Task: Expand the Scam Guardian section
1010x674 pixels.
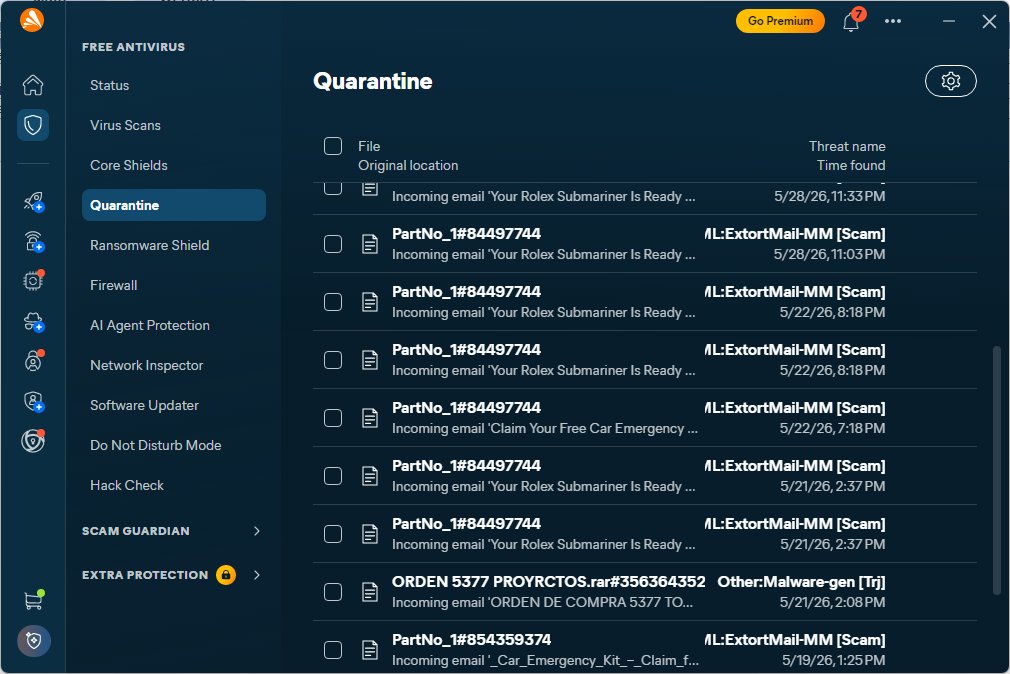Action: (x=257, y=531)
